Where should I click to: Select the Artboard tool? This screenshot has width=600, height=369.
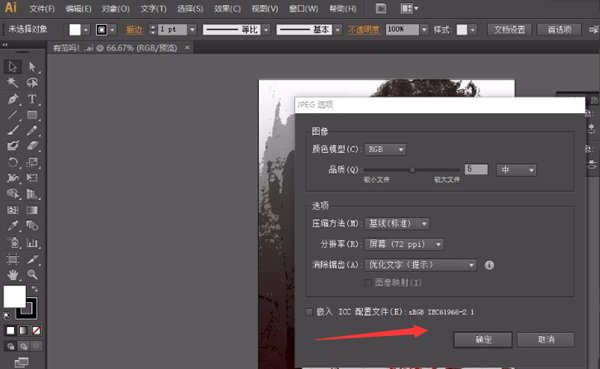coord(13,260)
